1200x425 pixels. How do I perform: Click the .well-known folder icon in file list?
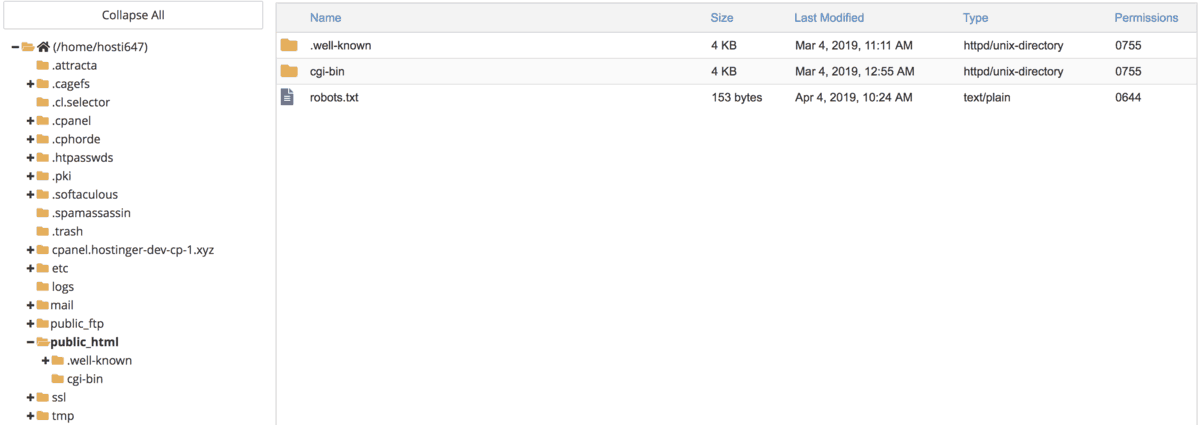tap(289, 45)
